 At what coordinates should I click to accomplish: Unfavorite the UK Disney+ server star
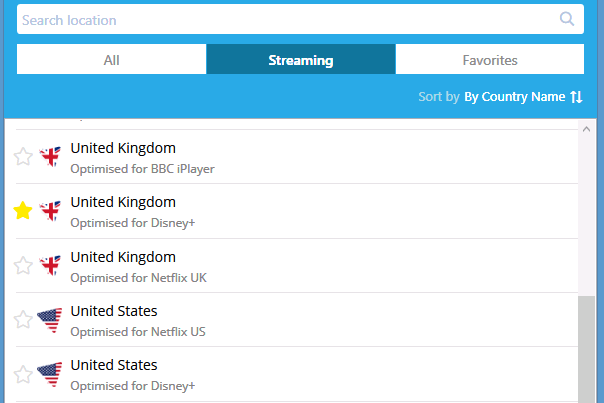pyautogui.click(x=23, y=211)
